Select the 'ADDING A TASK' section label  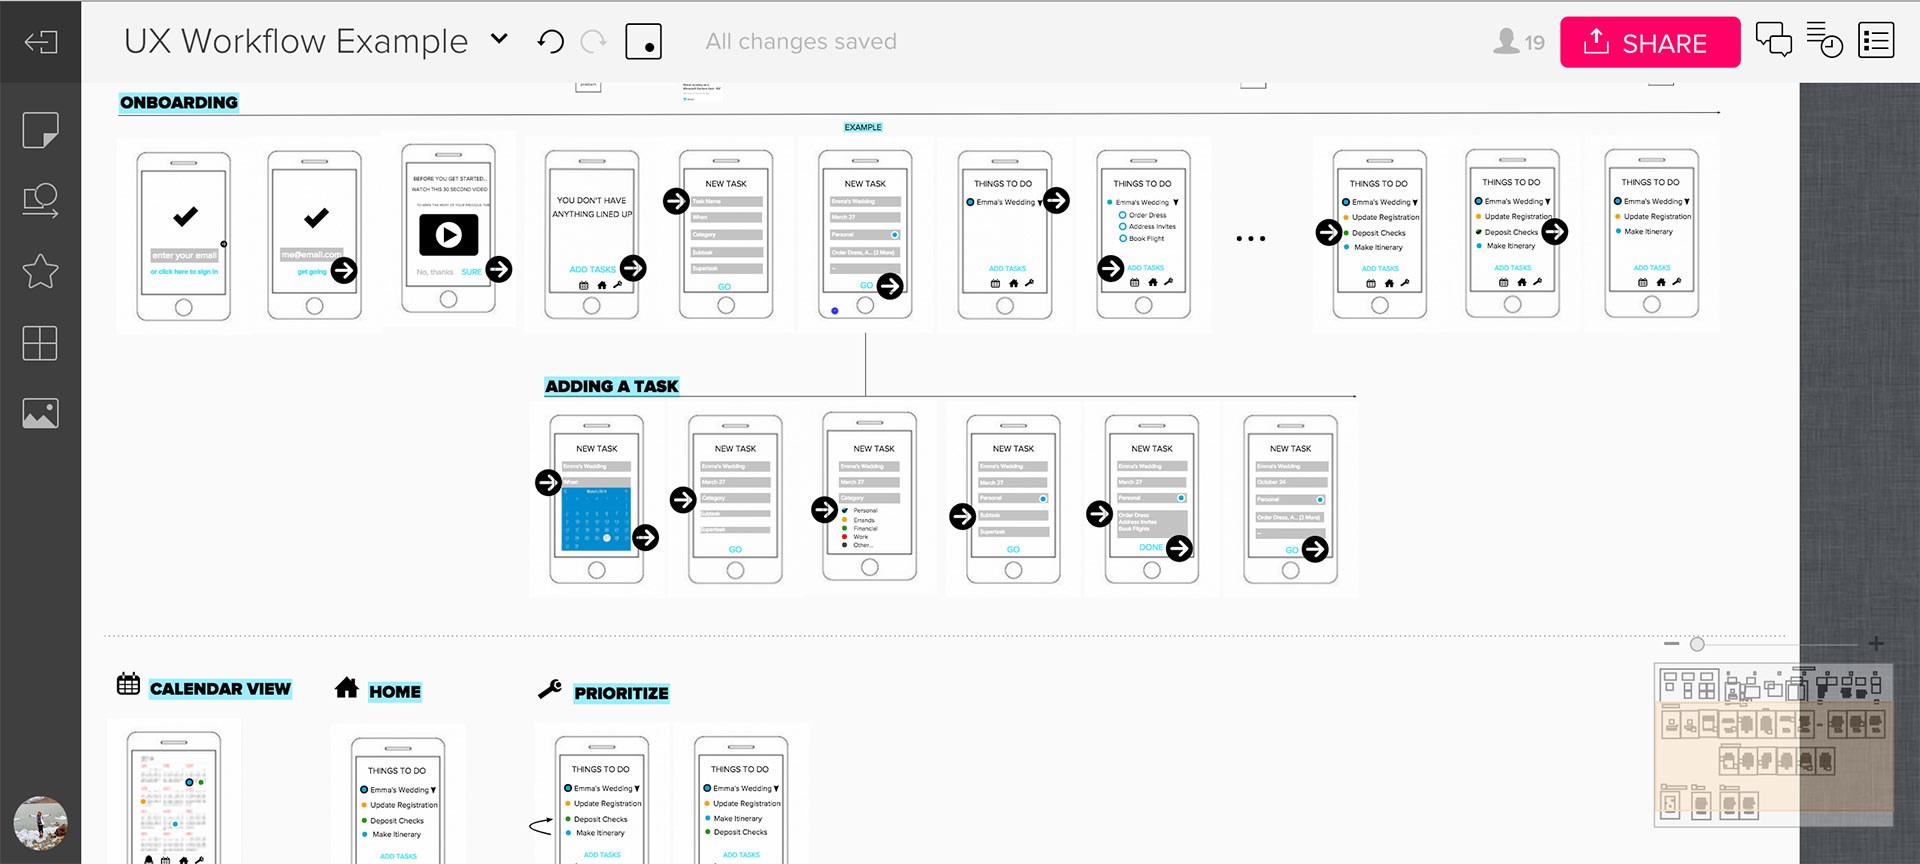[612, 386]
